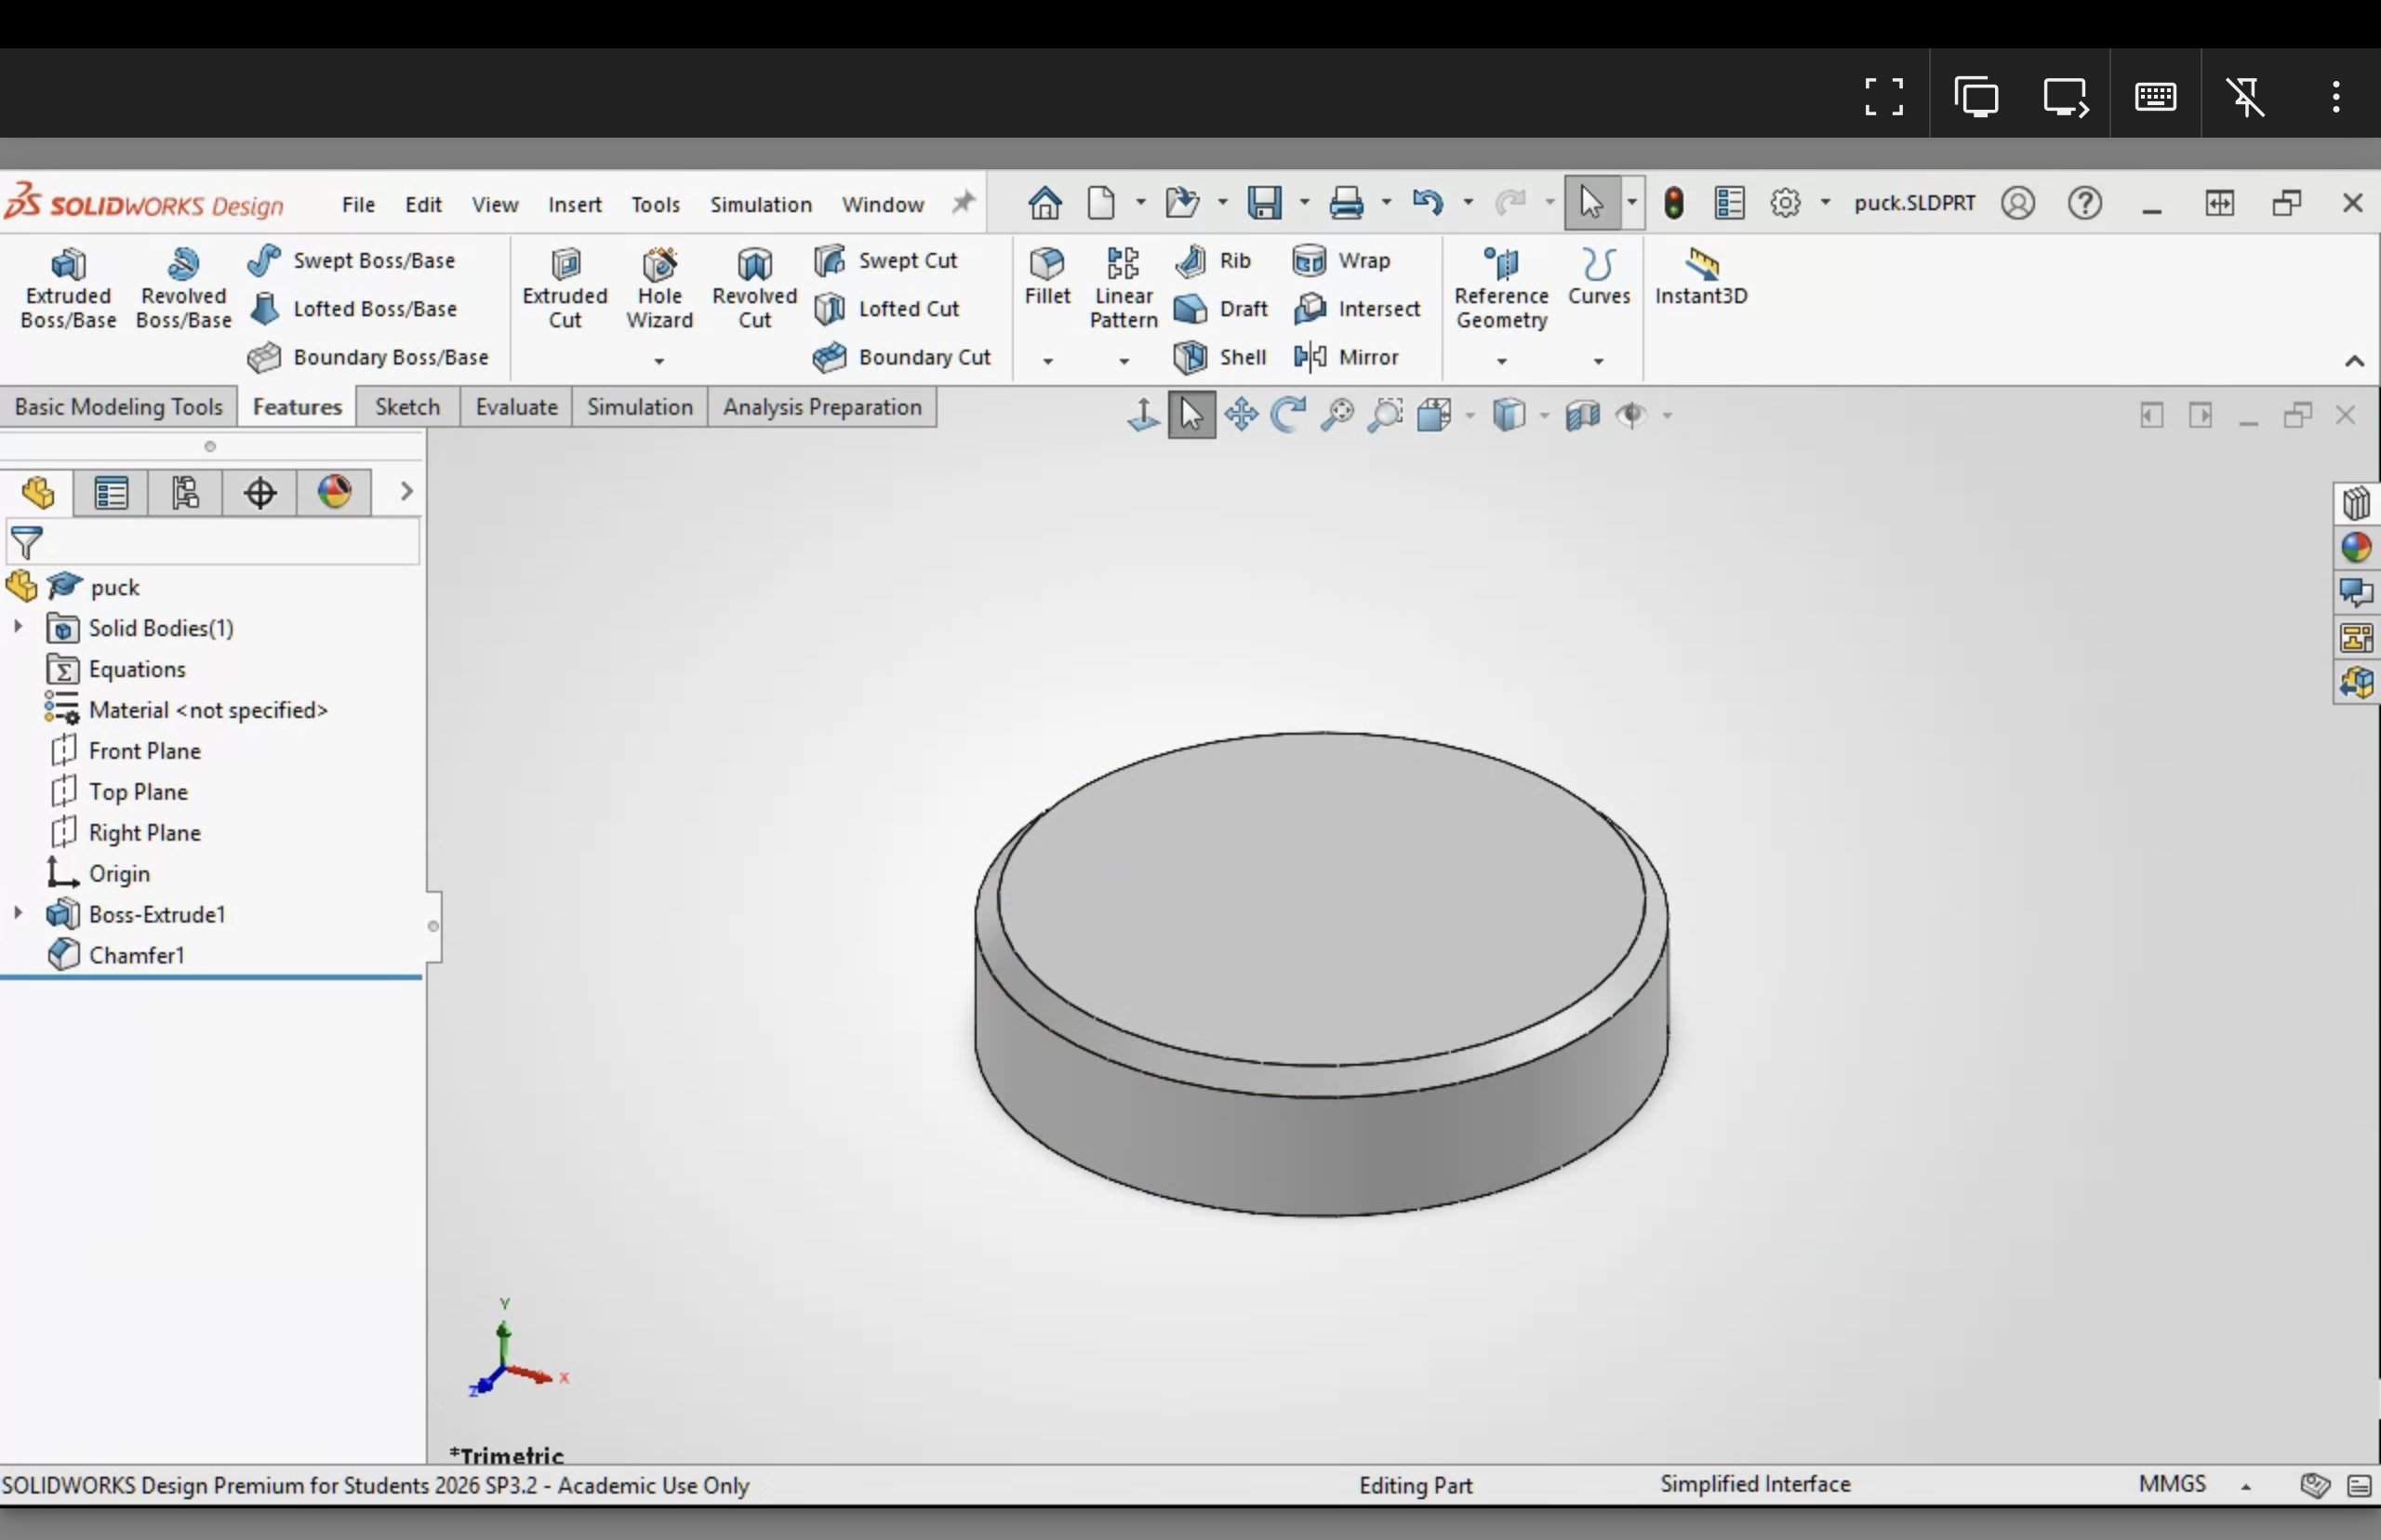Open the ConfigurationManager tab icon

point(185,492)
